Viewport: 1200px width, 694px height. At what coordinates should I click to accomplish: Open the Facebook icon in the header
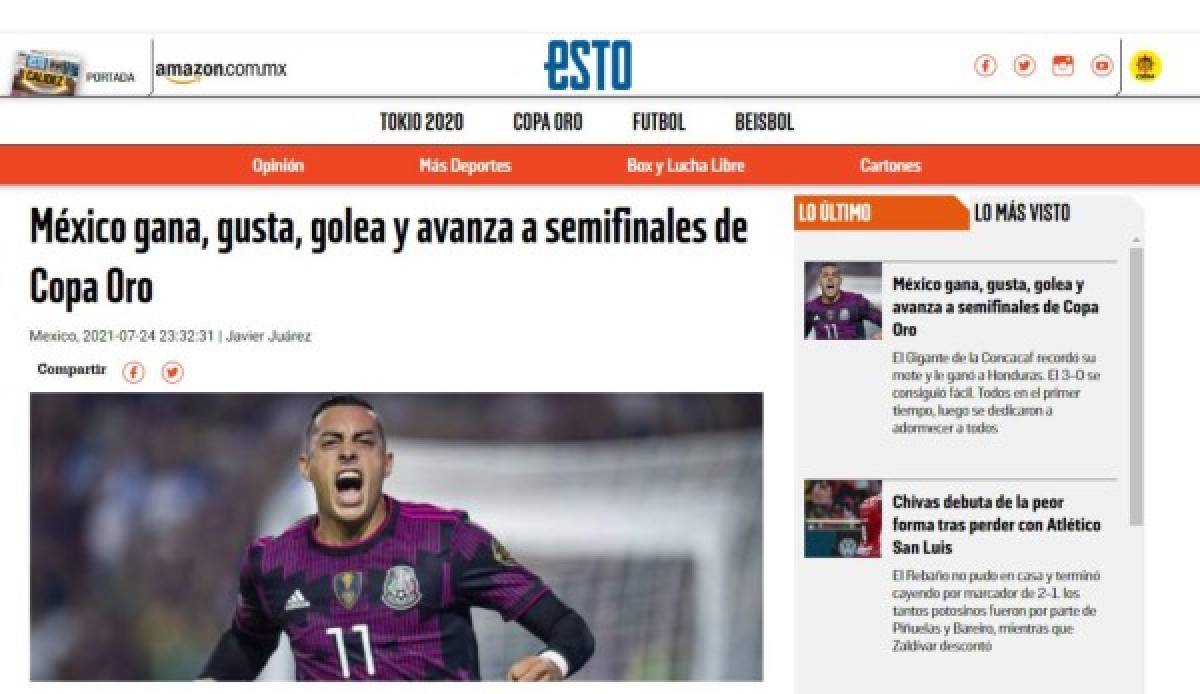[x=985, y=66]
